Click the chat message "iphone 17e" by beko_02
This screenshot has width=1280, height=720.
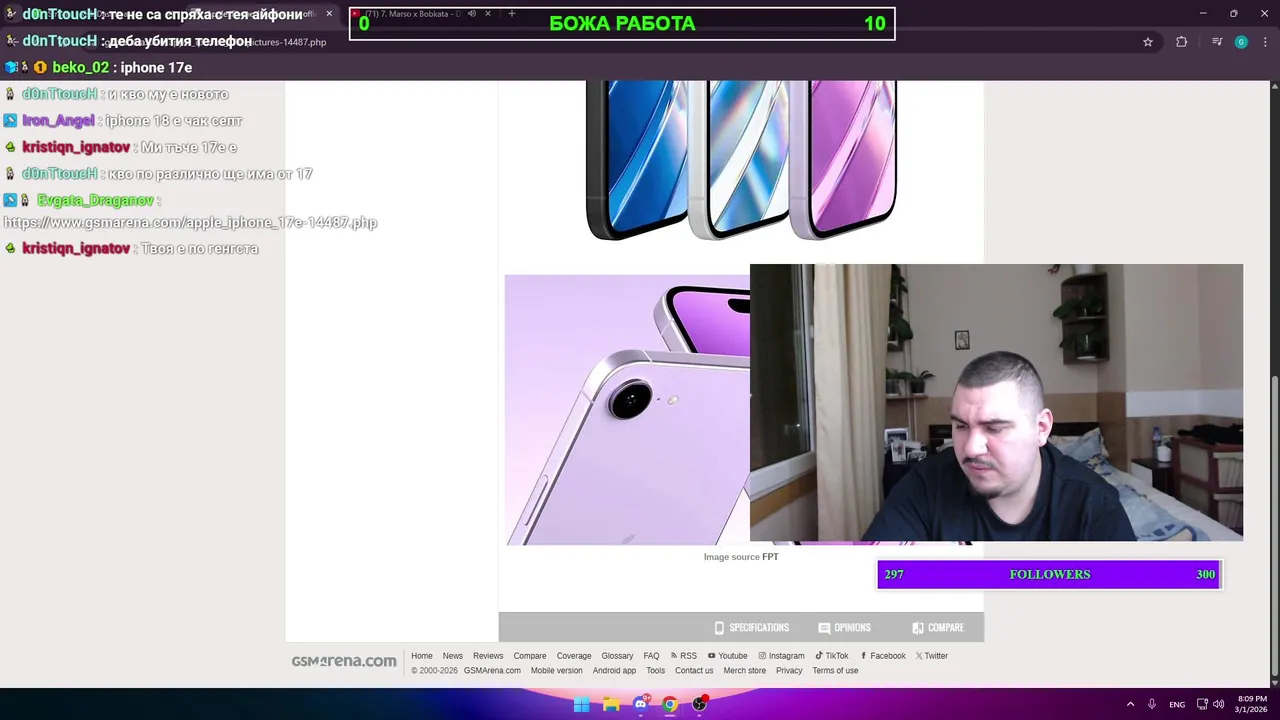[x=156, y=67]
